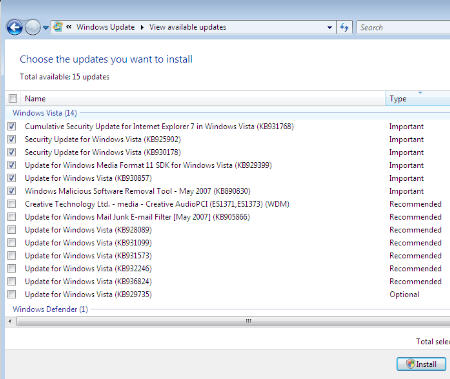
Task: Check Update for Windows Vista KB936824
Action: pyautogui.click(x=12, y=281)
